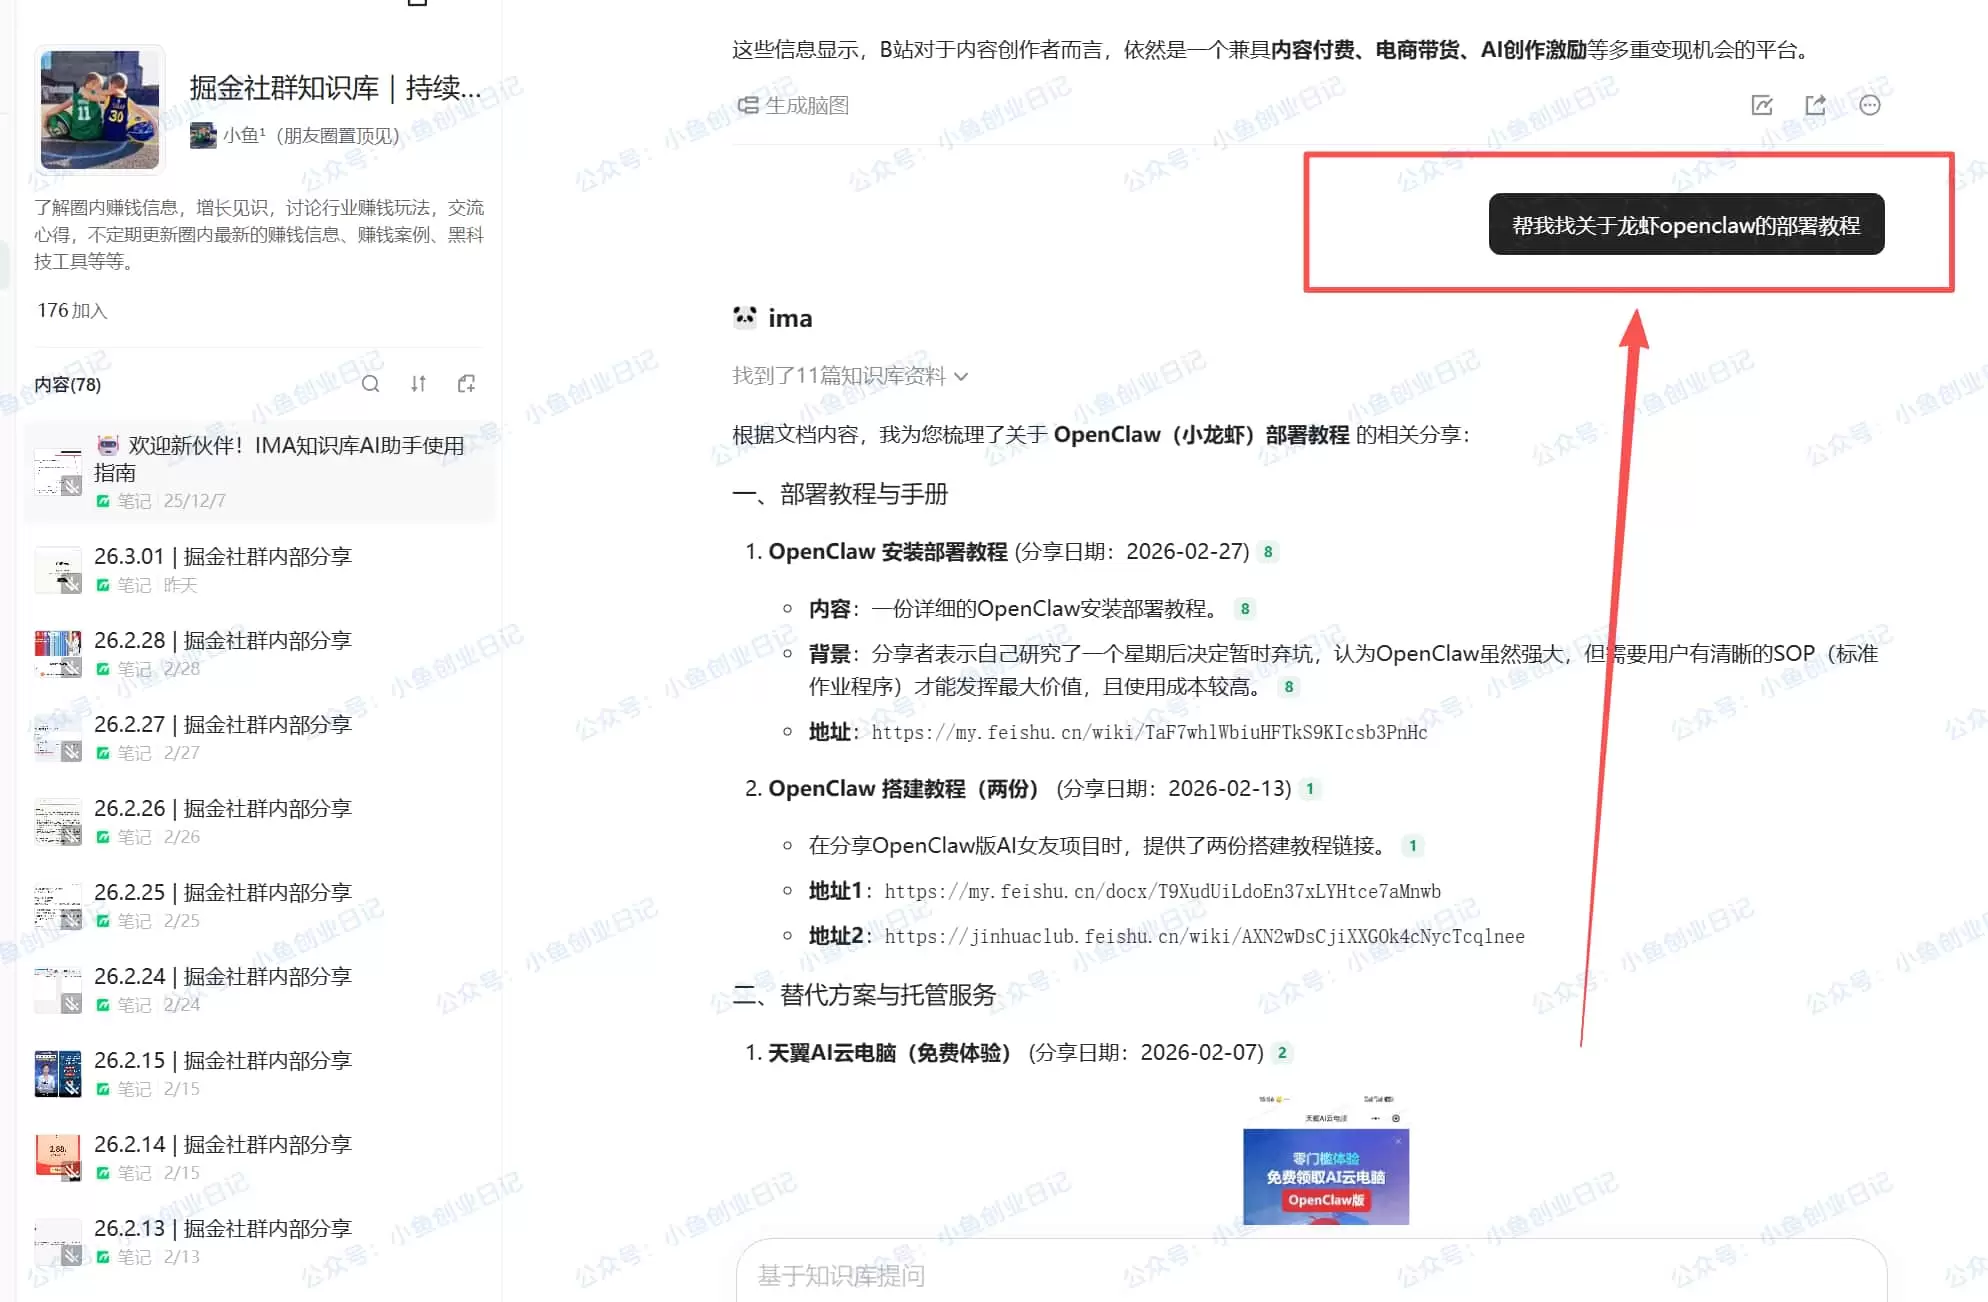Click the 天翼AI云电脑 OpenClaw版 promo image
The image size is (1988, 1302).
[x=1326, y=1170]
